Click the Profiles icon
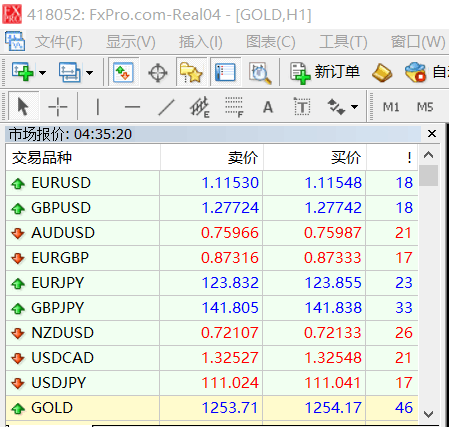449x427 pixels. [69, 72]
